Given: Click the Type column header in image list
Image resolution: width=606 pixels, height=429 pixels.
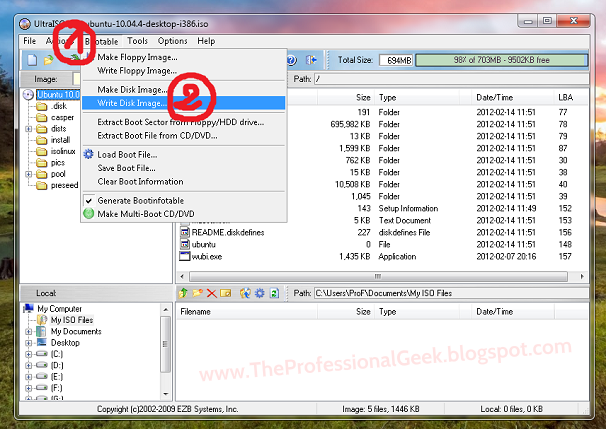Looking at the screenshot, I should pyautogui.click(x=417, y=97).
